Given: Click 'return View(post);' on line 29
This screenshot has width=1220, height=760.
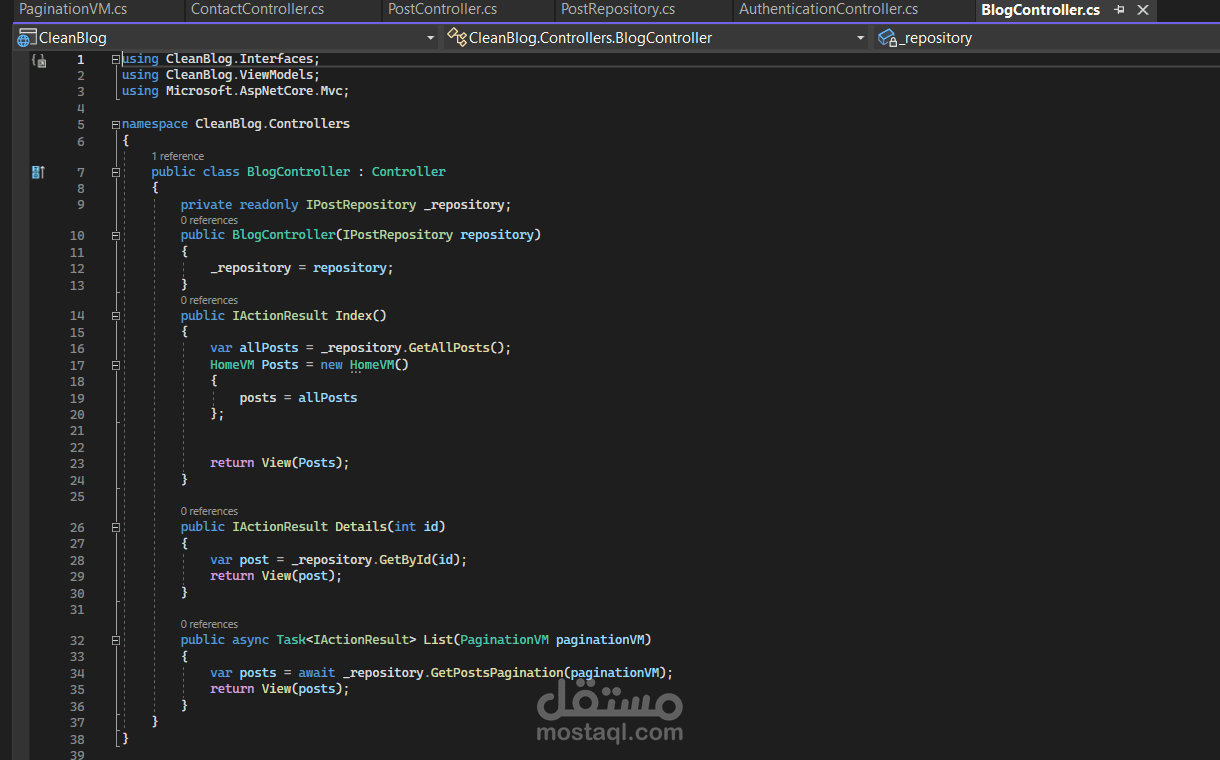Looking at the screenshot, I should coord(276,576).
